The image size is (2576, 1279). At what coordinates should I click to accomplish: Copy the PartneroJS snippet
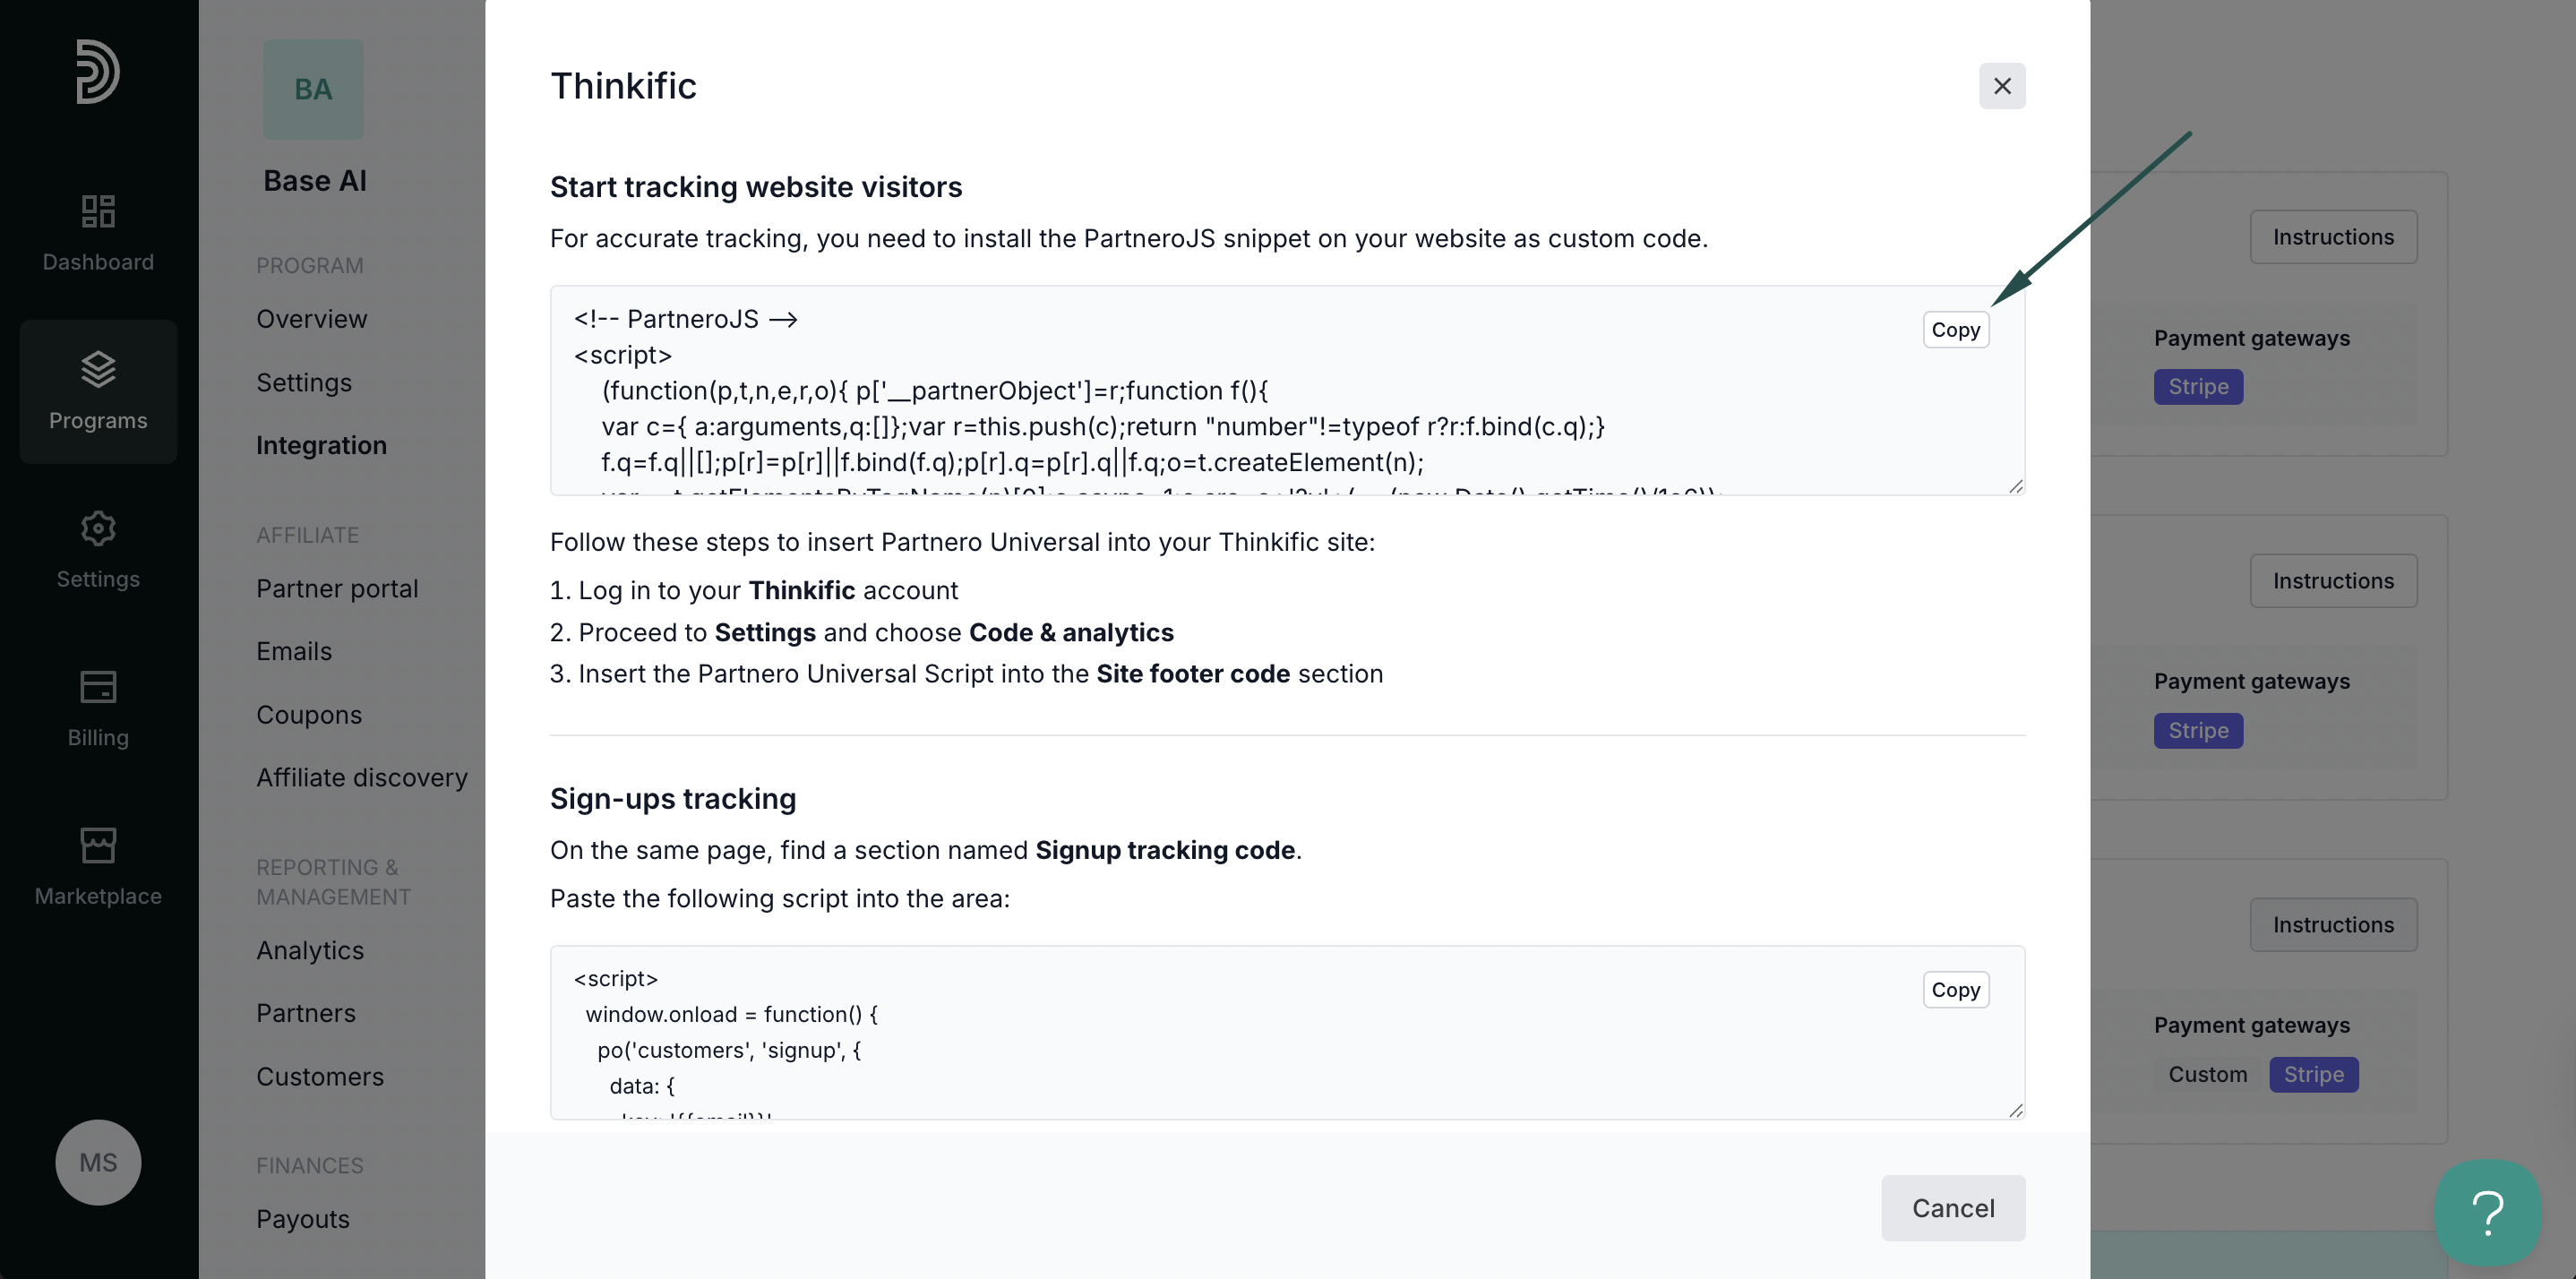[x=1955, y=330]
